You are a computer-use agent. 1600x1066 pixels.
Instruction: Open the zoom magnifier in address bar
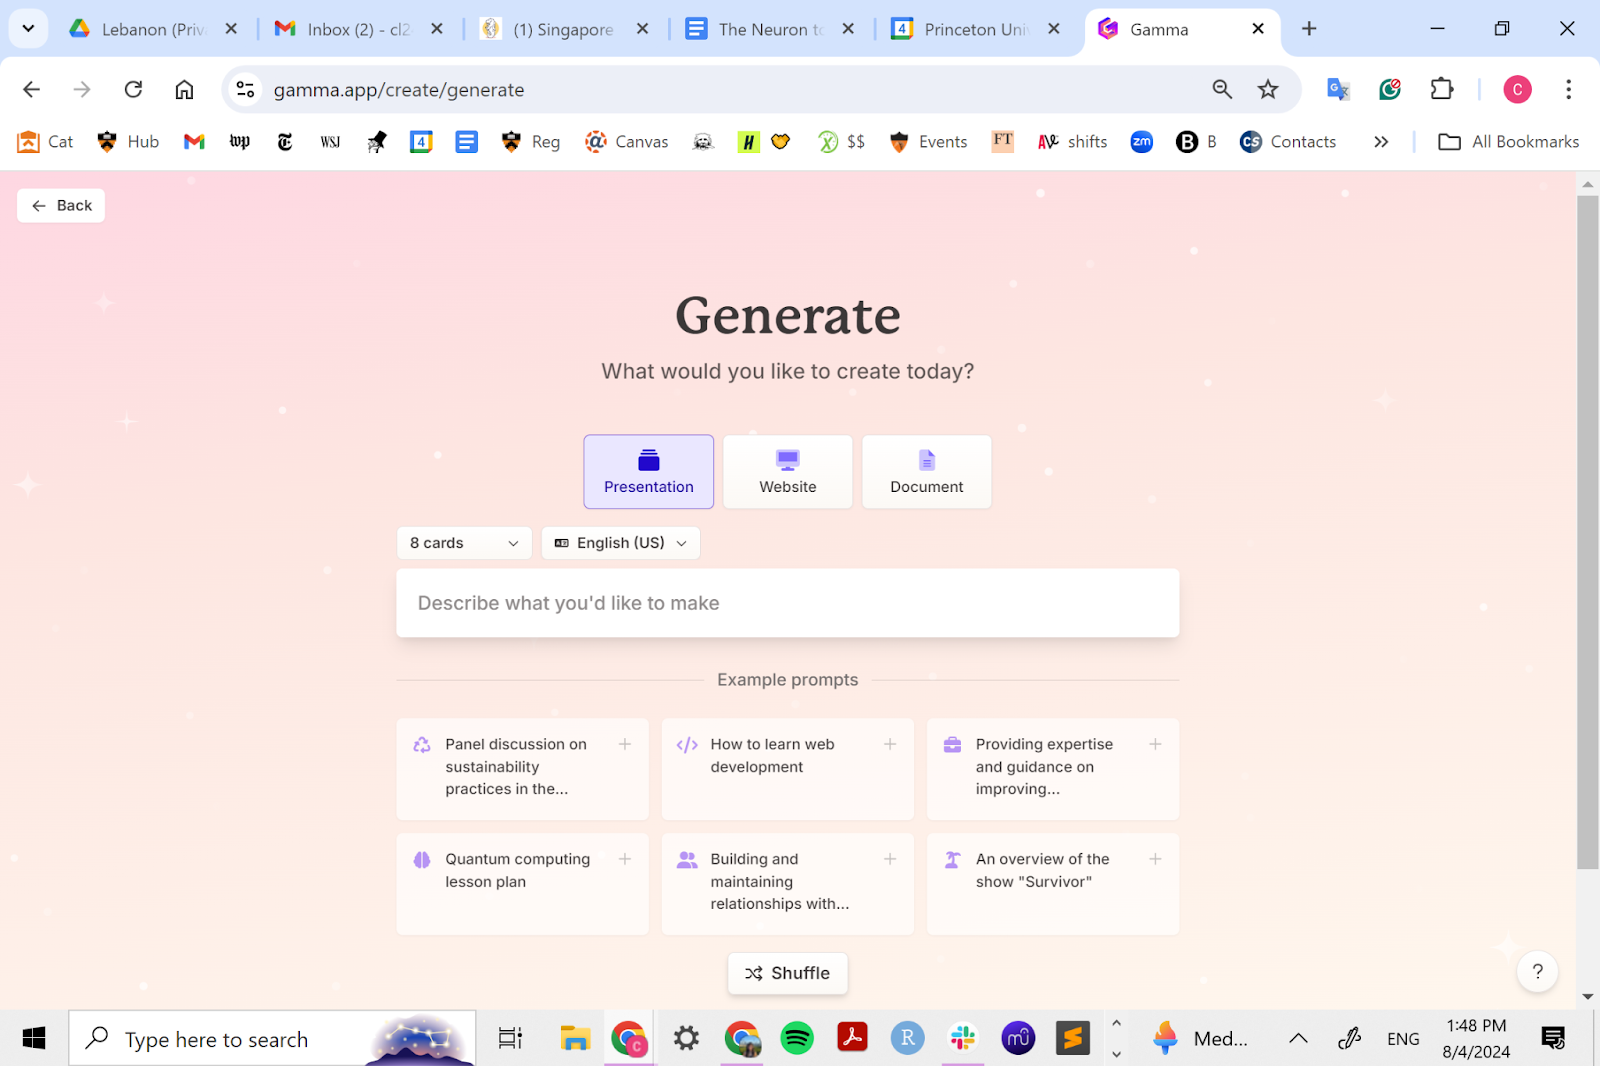pos(1222,89)
